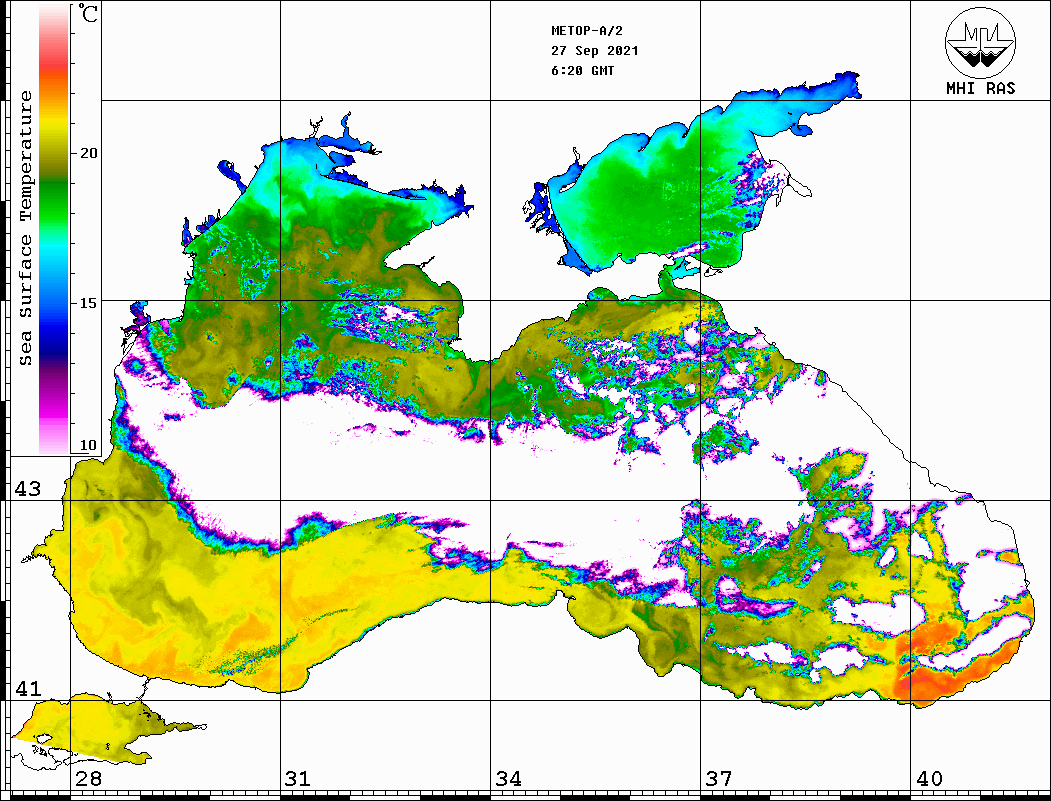Click the MHI RAS logo emblem

[980, 42]
